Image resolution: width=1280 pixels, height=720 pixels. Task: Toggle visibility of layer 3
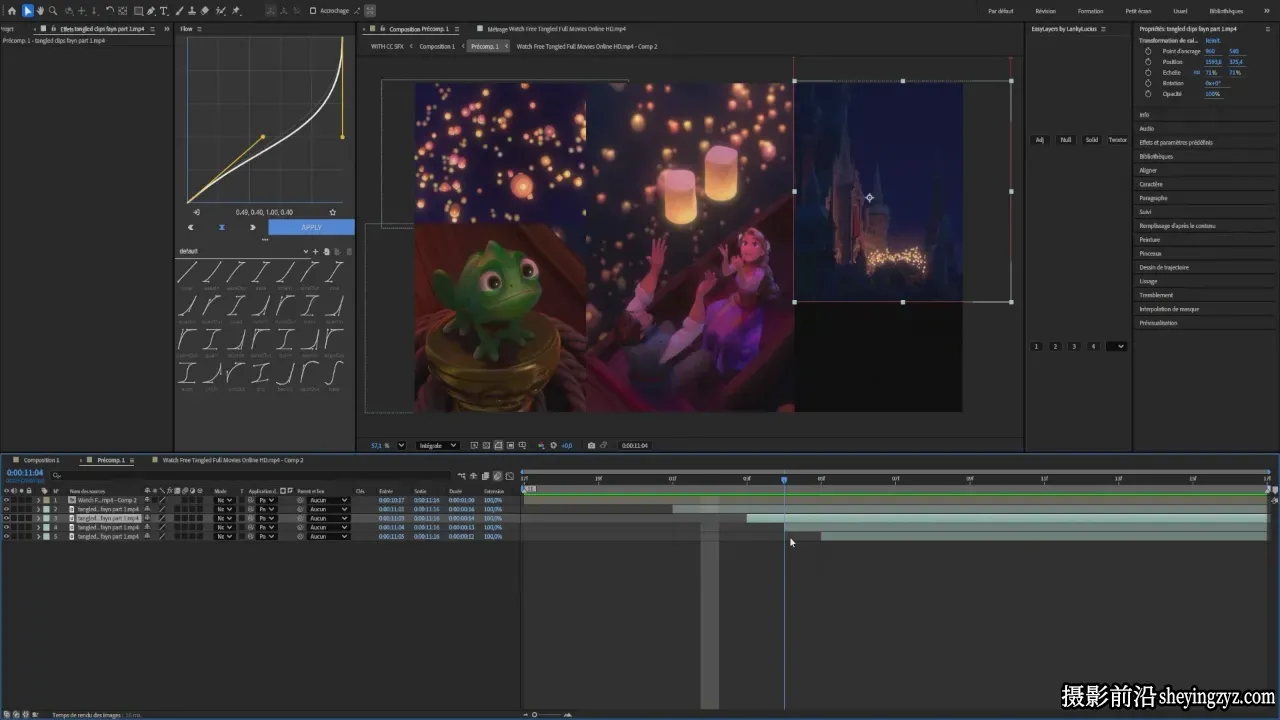pyautogui.click(x=6, y=518)
